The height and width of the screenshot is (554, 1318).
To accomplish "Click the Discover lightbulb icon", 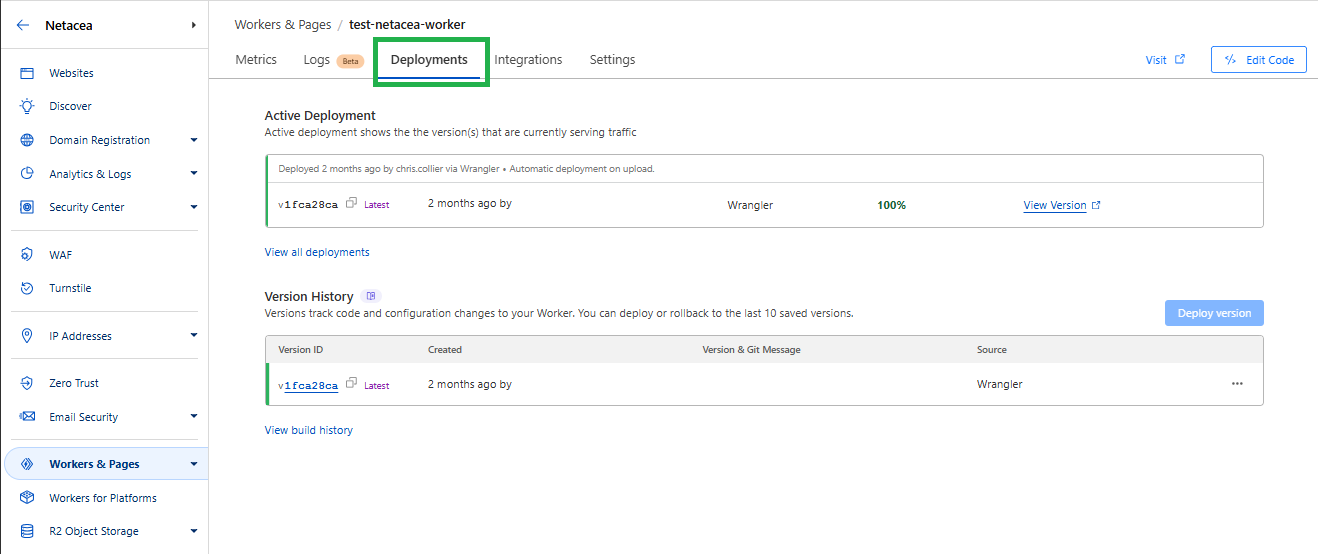I will tap(27, 106).
